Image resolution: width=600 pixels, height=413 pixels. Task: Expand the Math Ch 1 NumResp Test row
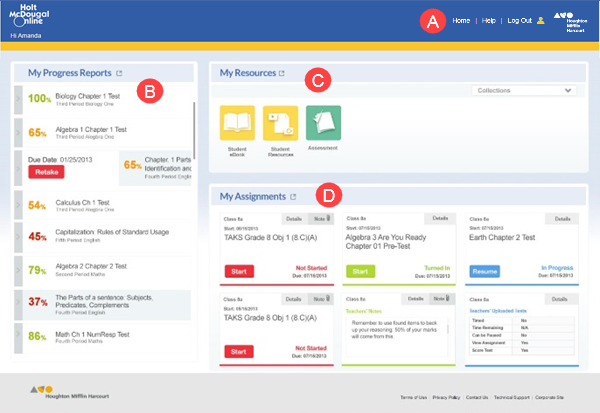click(18, 338)
